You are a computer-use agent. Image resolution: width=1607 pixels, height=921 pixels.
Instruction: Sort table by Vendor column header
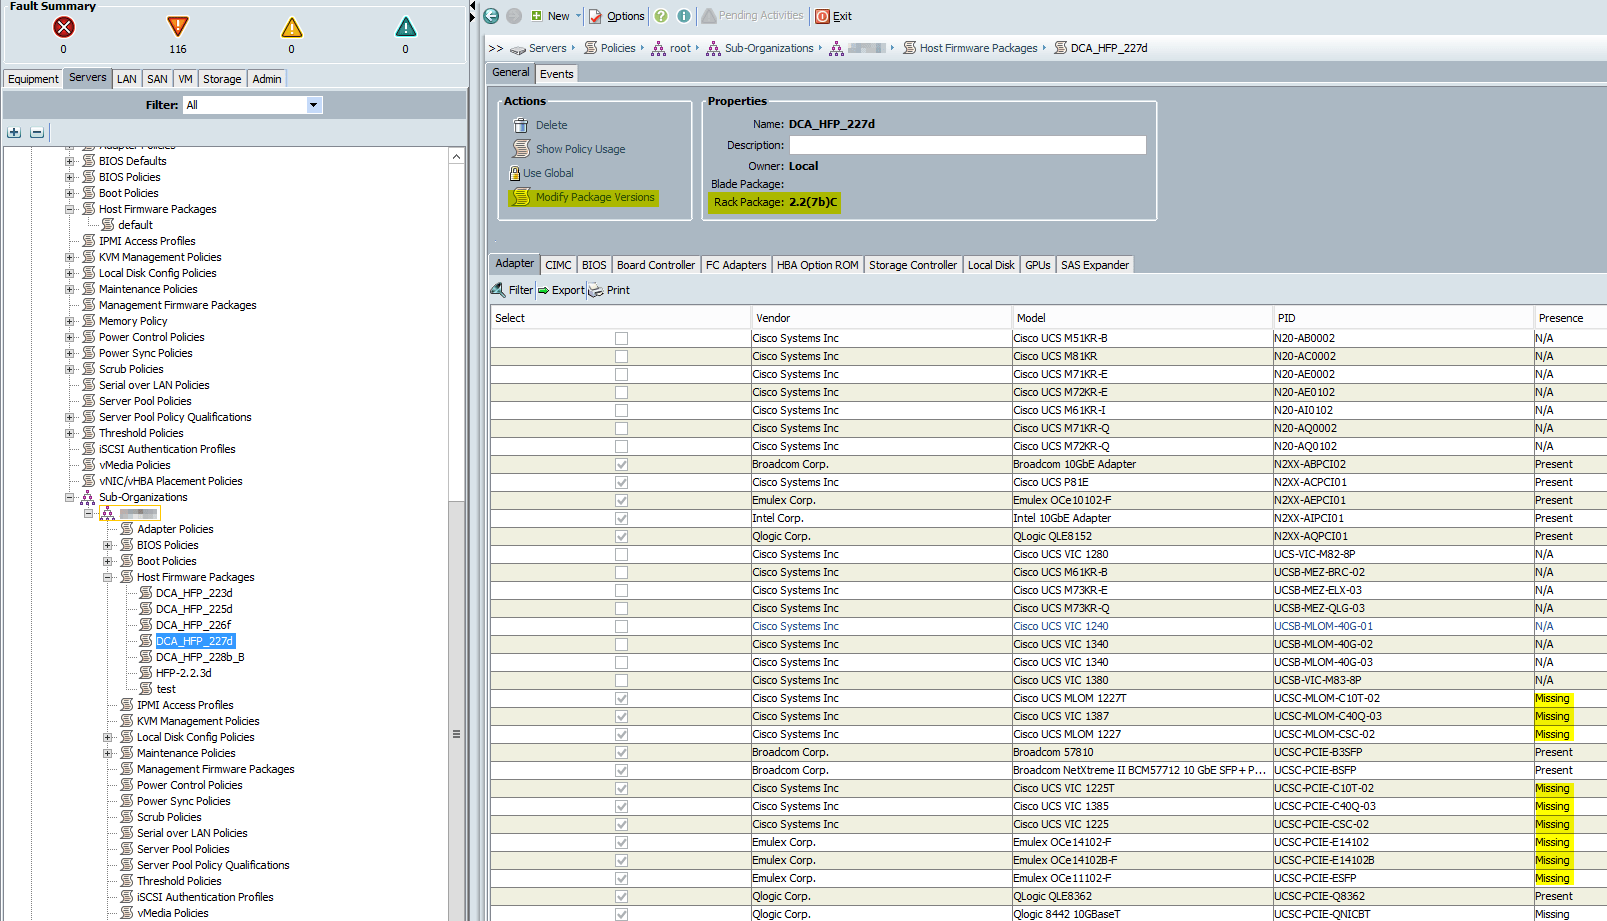pyautogui.click(x=880, y=318)
